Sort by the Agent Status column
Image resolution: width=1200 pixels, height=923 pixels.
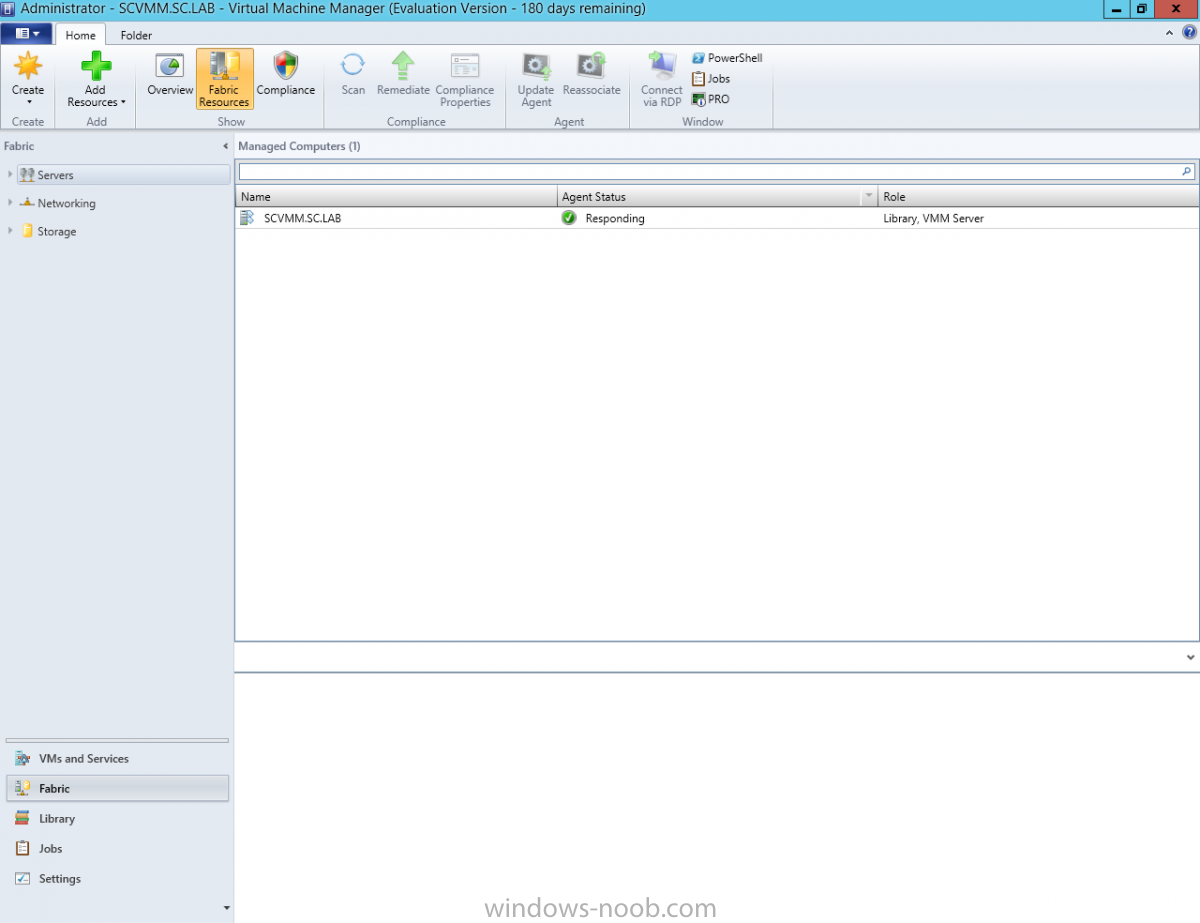[709, 197]
